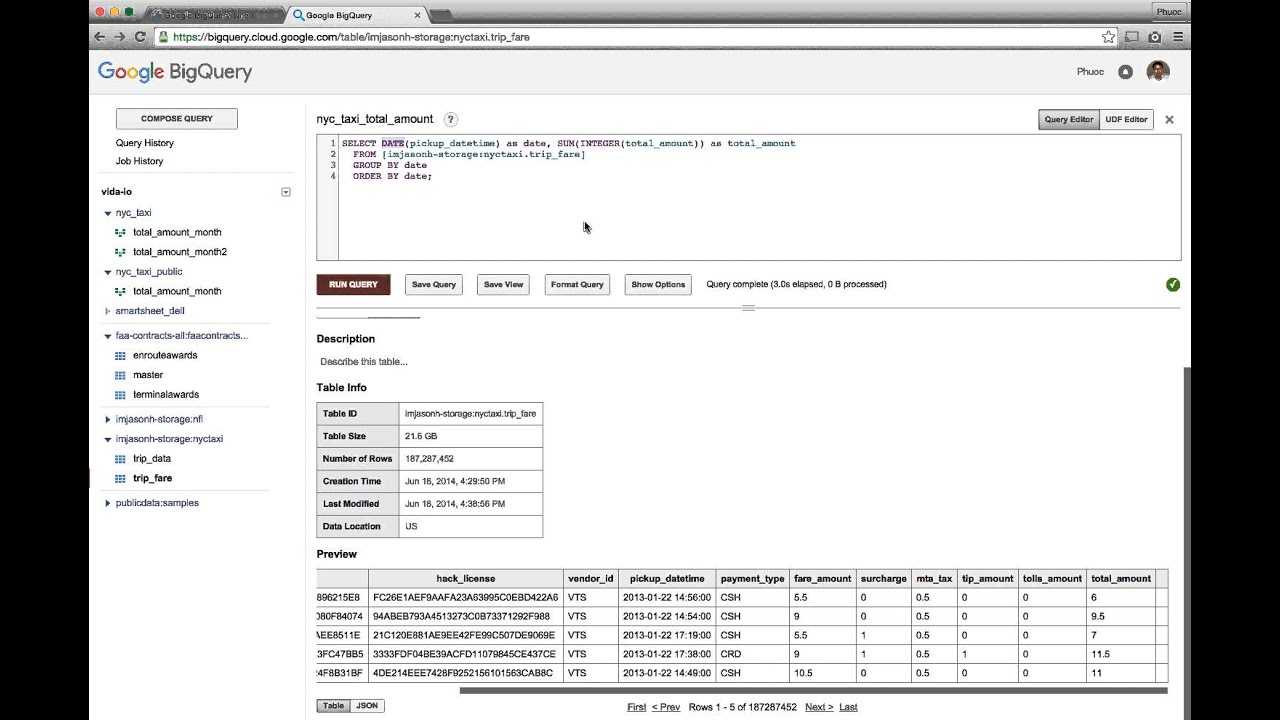Viewport: 1280px width, 720px height.
Task: Click the green query validation checkmark
Action: click(x=1173, y=285)
